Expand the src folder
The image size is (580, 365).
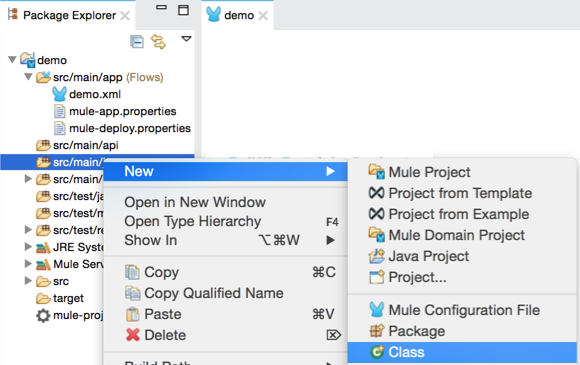(28, 281)
